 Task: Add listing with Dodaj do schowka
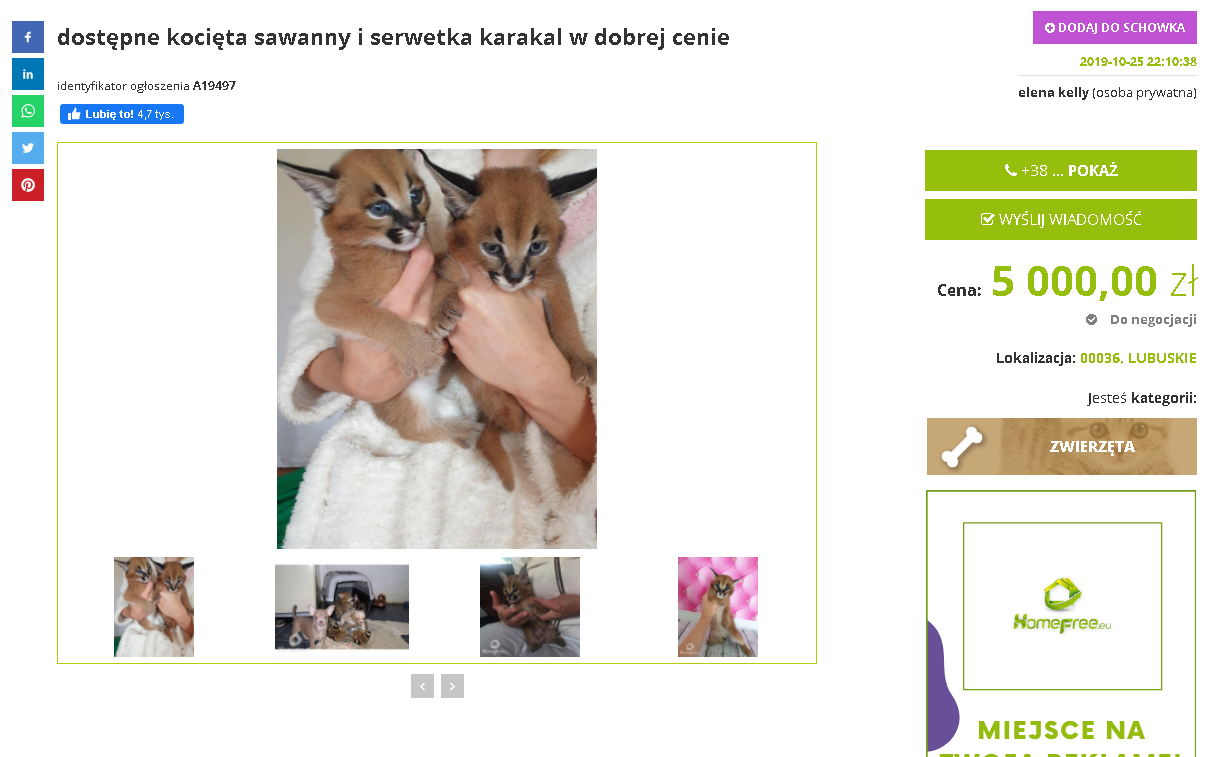coord(1115,28)
